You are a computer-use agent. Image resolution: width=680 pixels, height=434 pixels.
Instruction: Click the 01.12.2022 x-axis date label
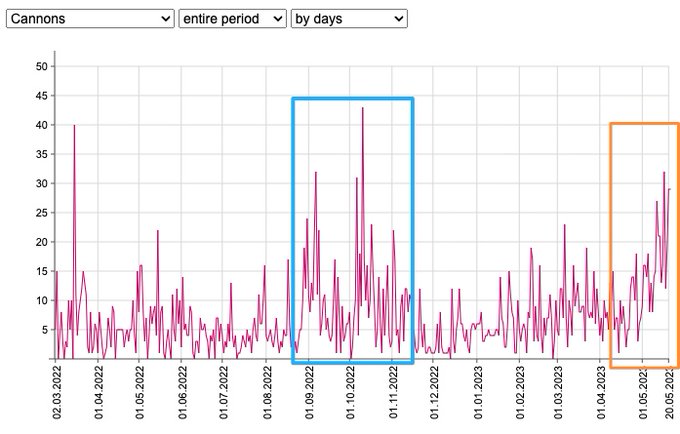tap(434, 393)
